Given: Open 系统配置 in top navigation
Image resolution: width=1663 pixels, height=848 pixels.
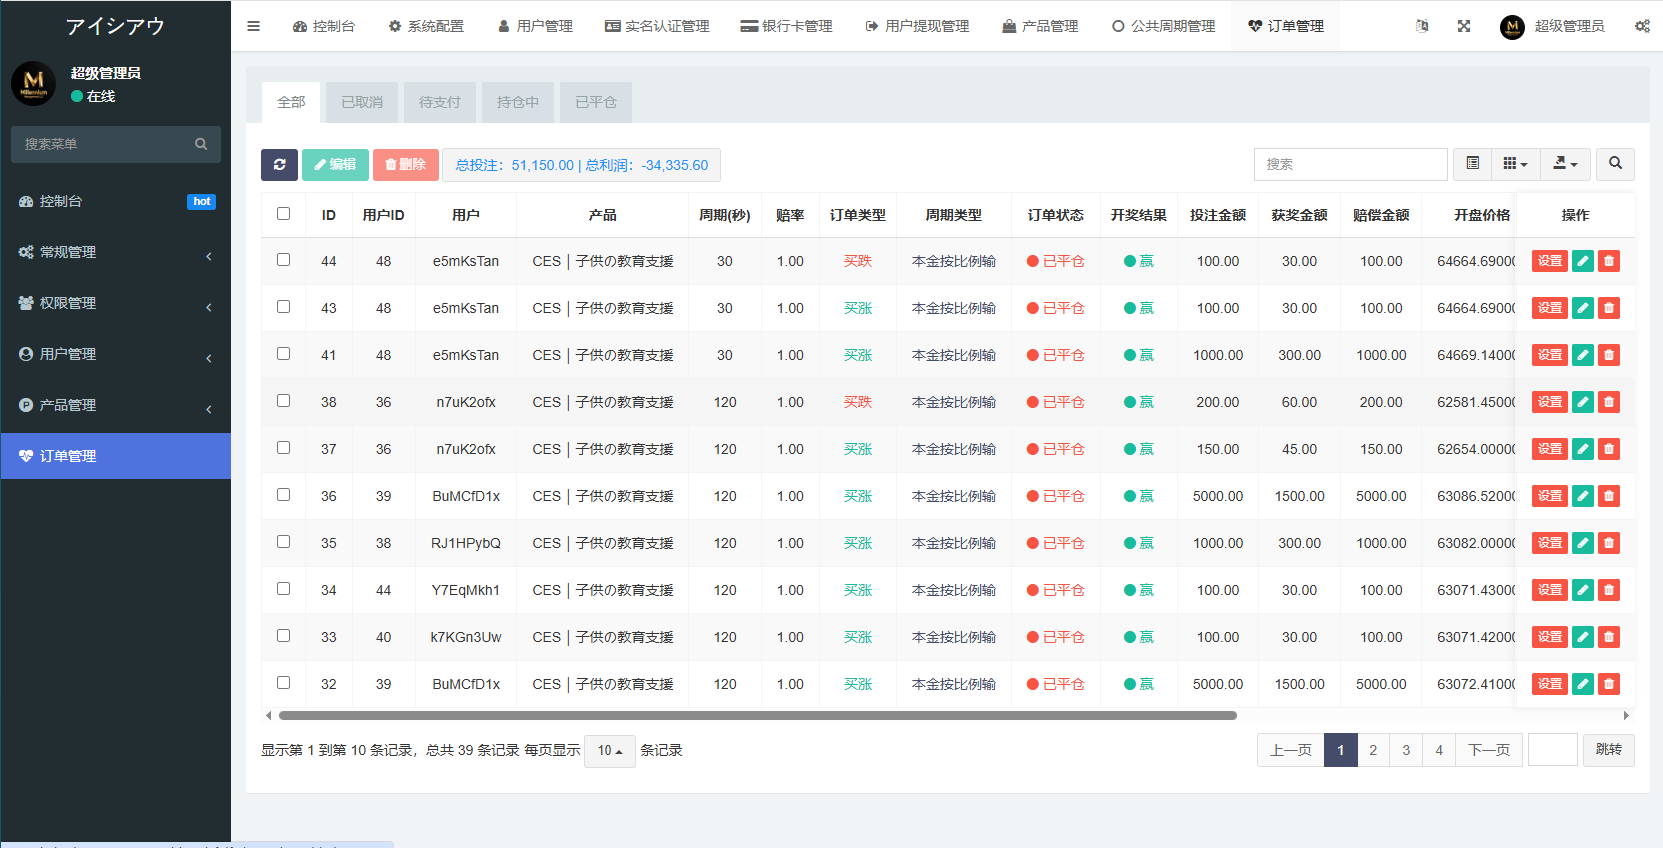Looking at the screenshot, I should click(426, 26).
